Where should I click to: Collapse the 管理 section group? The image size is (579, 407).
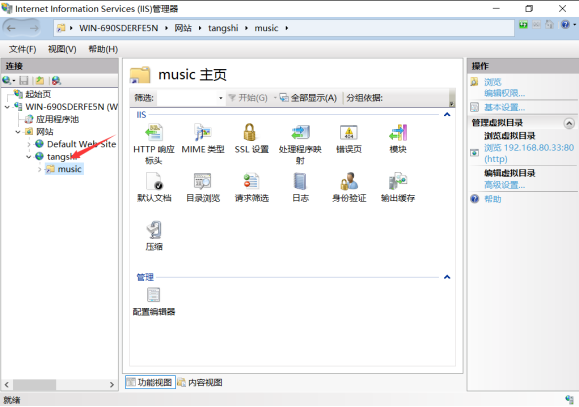click(447, 277)
